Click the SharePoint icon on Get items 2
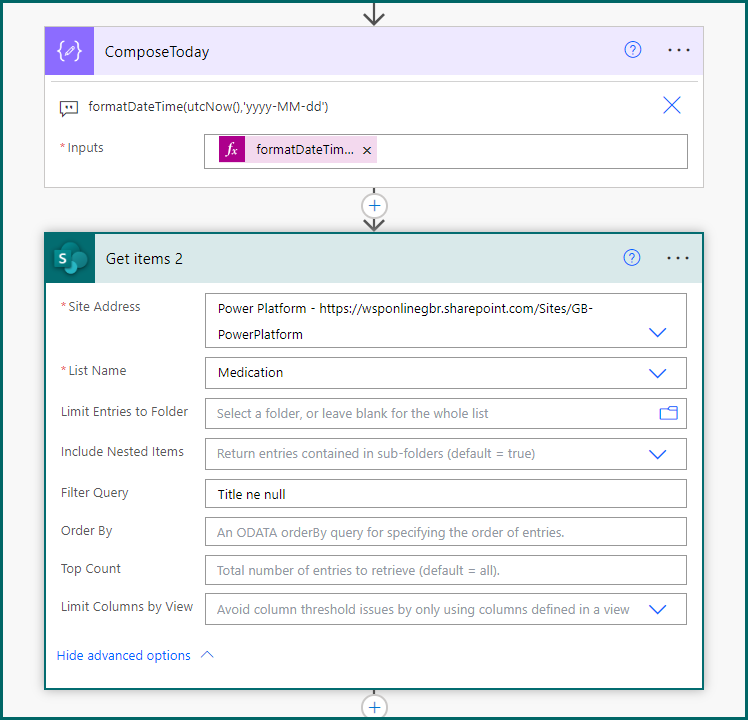The width and height of the screenshot is (748, 720). point(71,258)
